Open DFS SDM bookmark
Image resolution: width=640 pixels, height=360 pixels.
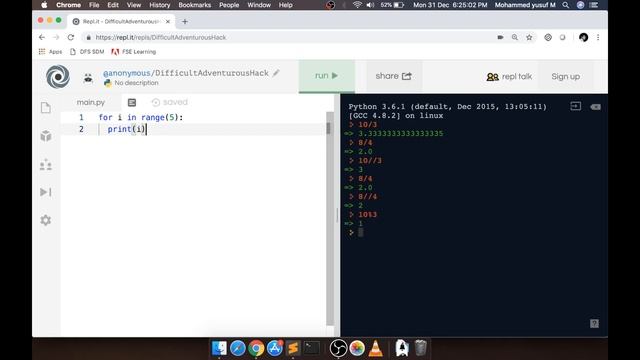coord(87,52)
